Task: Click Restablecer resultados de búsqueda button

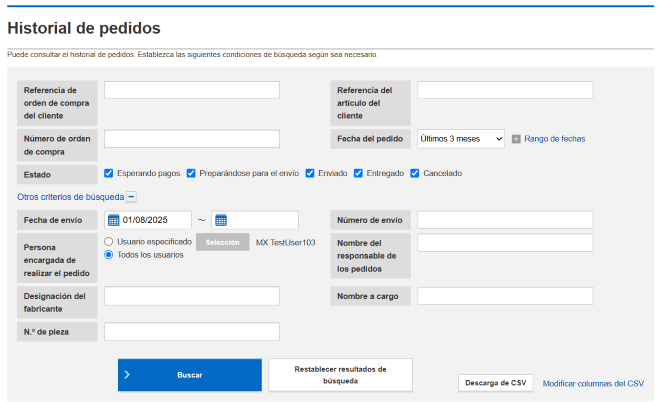Action: coord(340,375)
